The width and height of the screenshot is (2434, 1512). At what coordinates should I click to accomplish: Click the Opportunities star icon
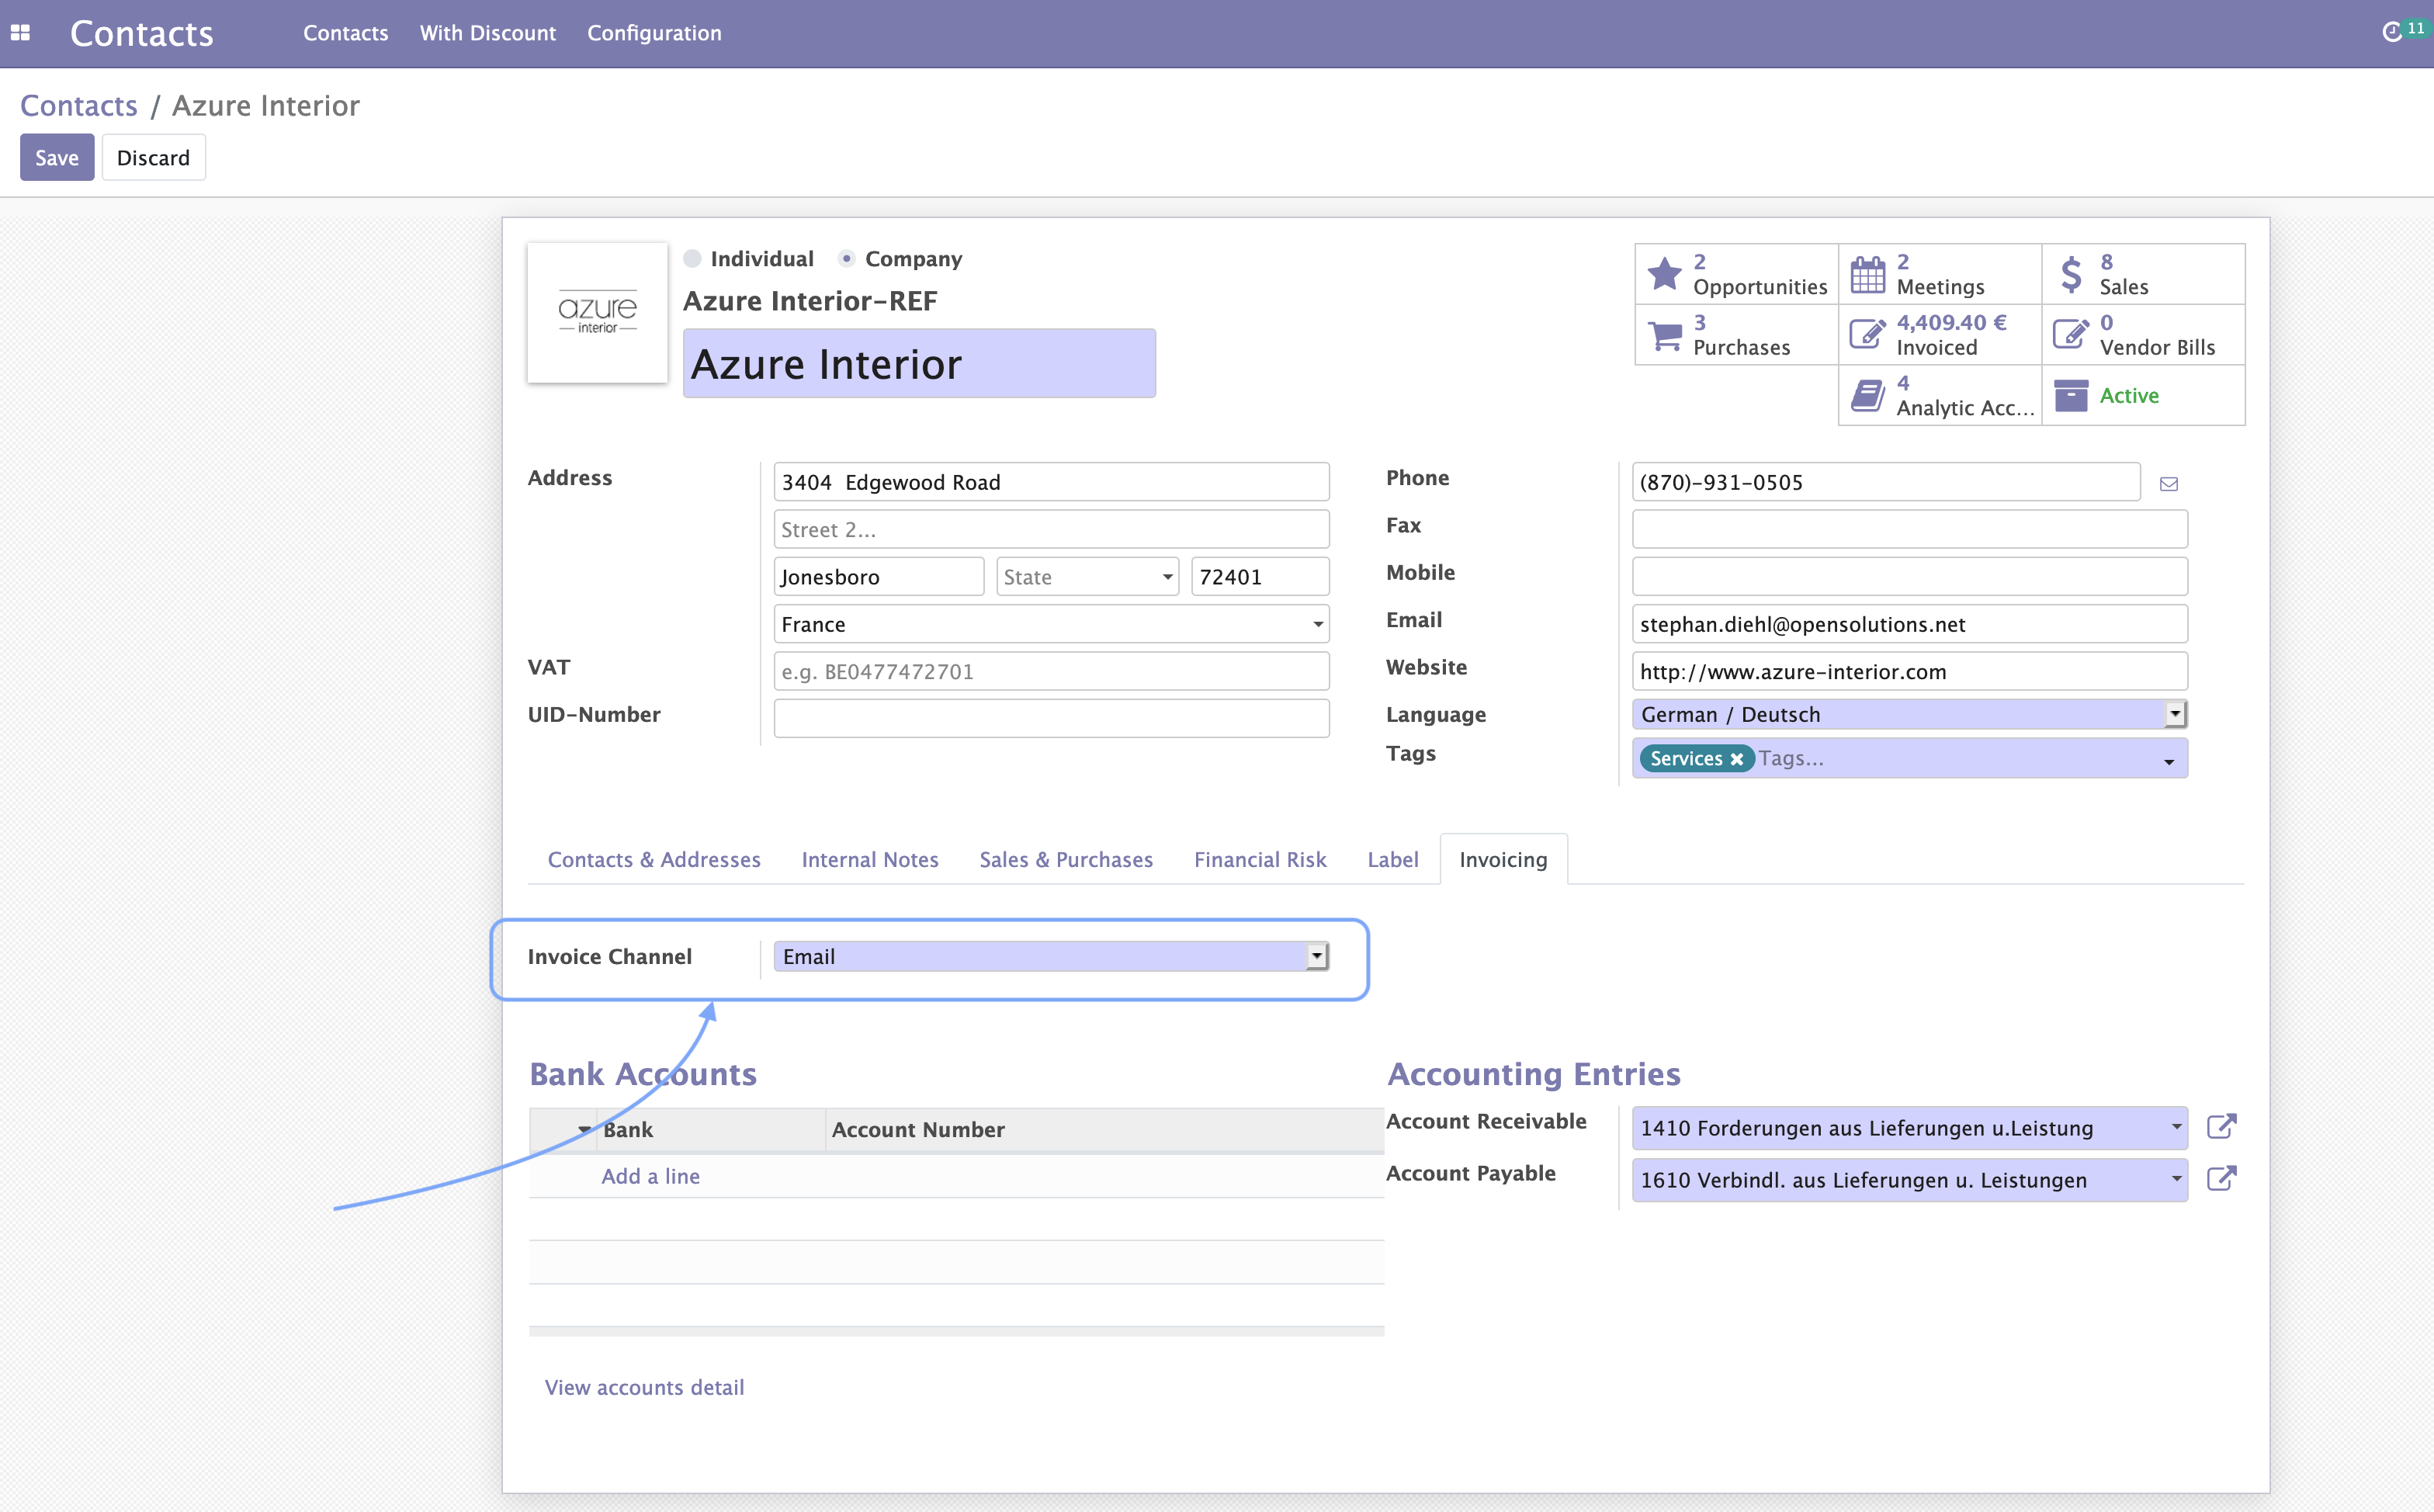click(x=1664, y=273)
